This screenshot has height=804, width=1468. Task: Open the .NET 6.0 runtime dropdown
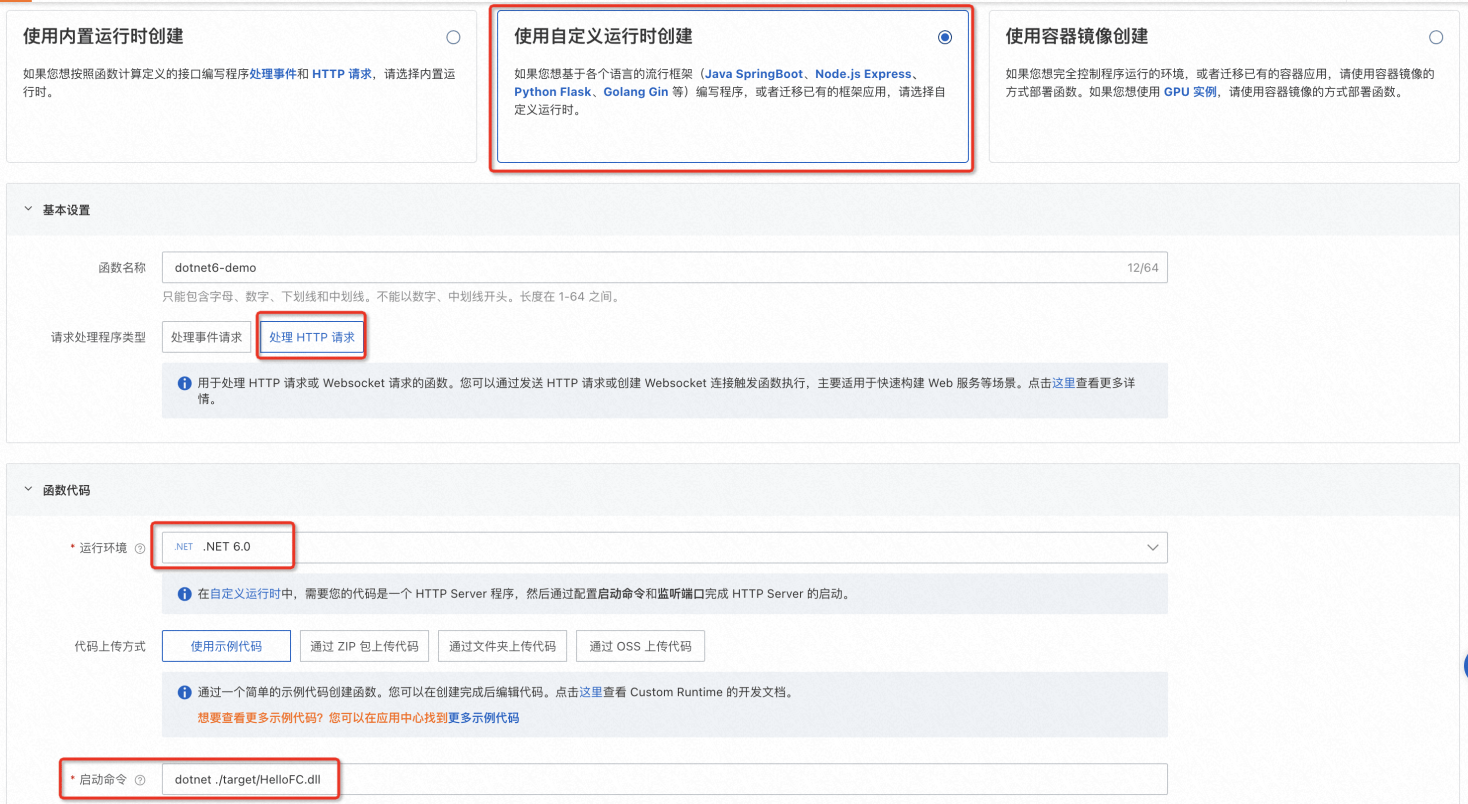pos(664,547)
